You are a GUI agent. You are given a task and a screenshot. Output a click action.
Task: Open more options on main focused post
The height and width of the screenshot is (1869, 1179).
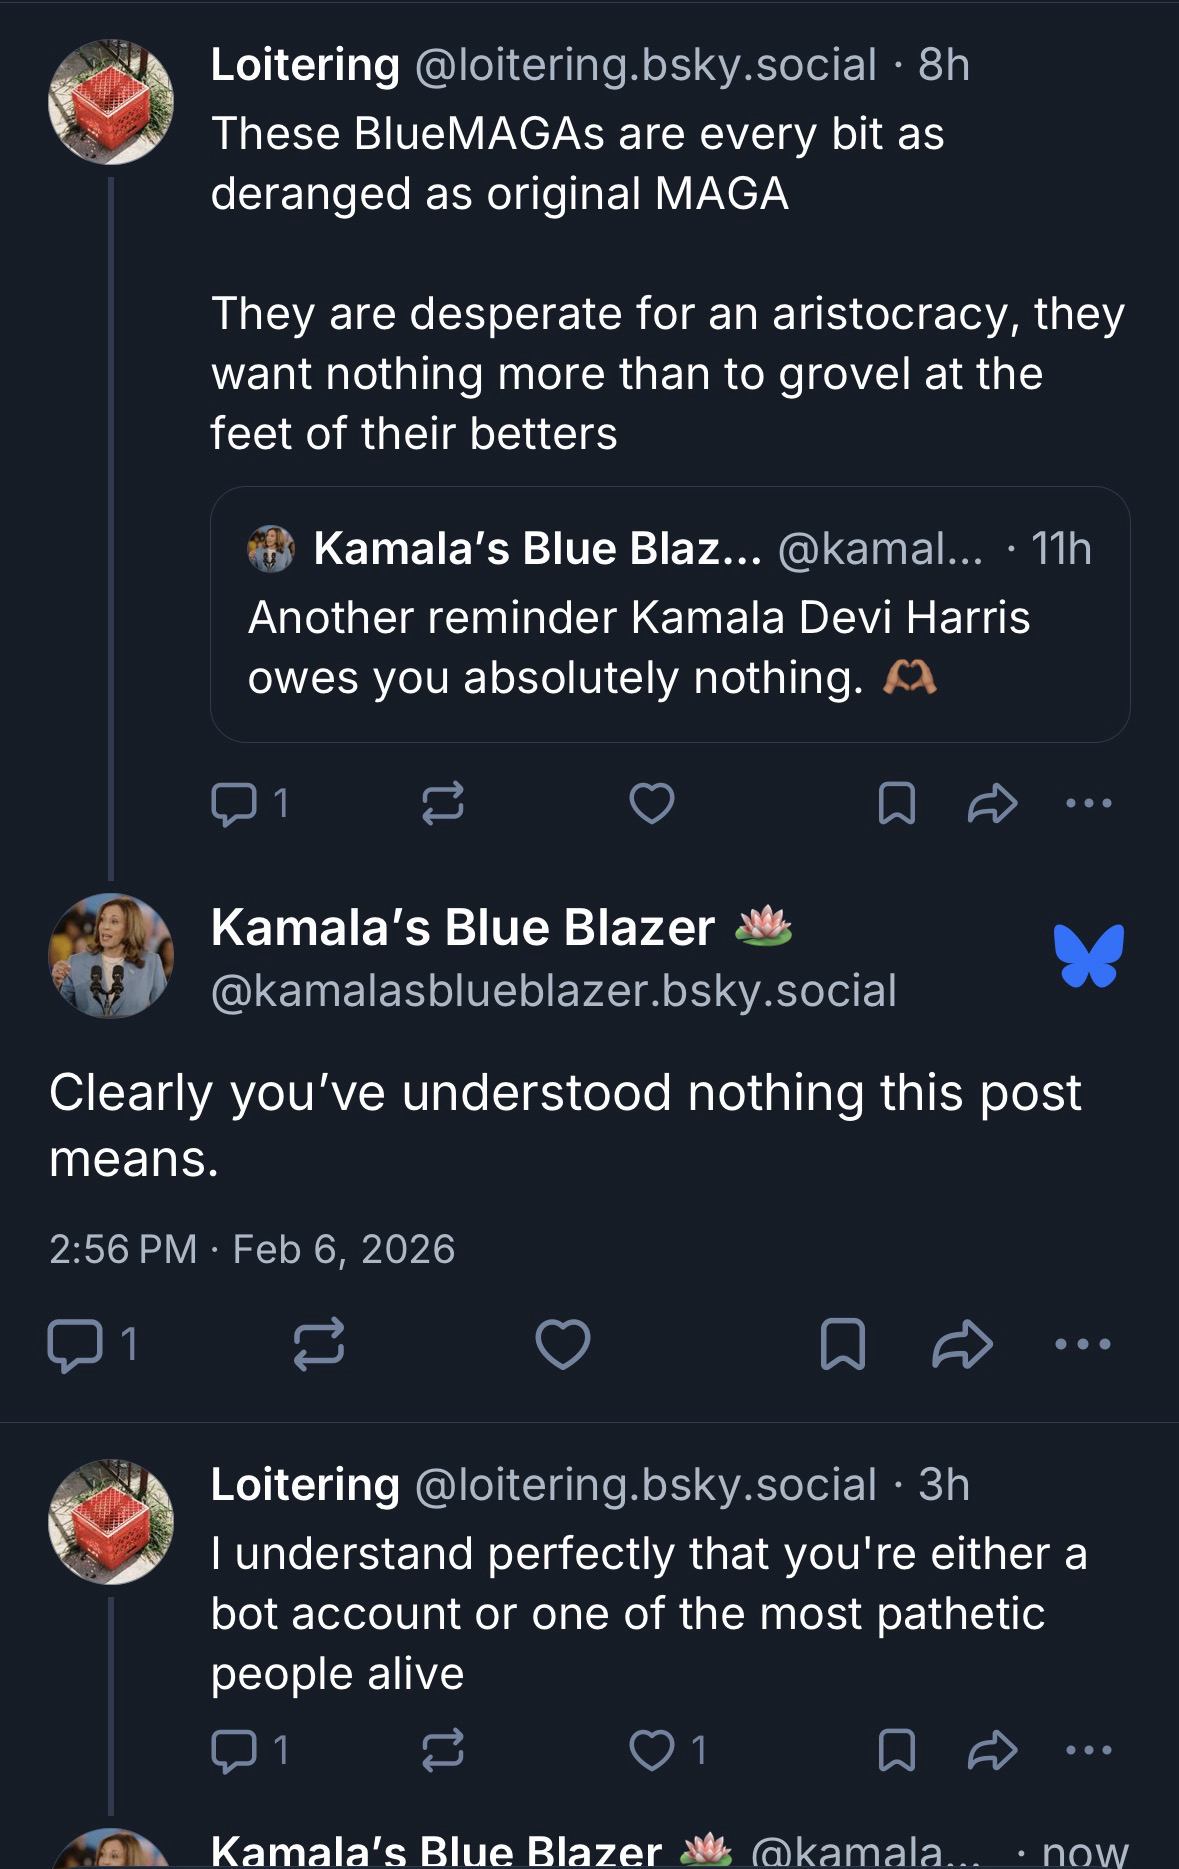tap(1083, 1344)
